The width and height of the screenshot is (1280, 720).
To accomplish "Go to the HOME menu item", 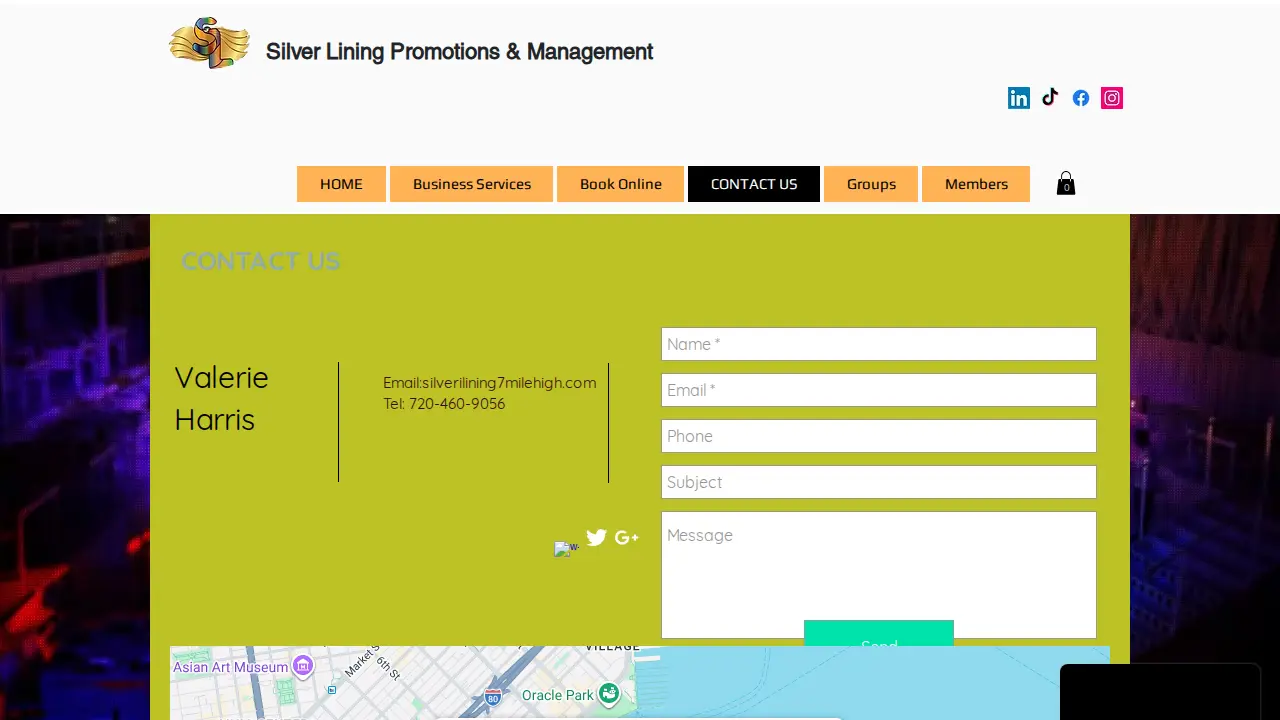I will 341,184.
